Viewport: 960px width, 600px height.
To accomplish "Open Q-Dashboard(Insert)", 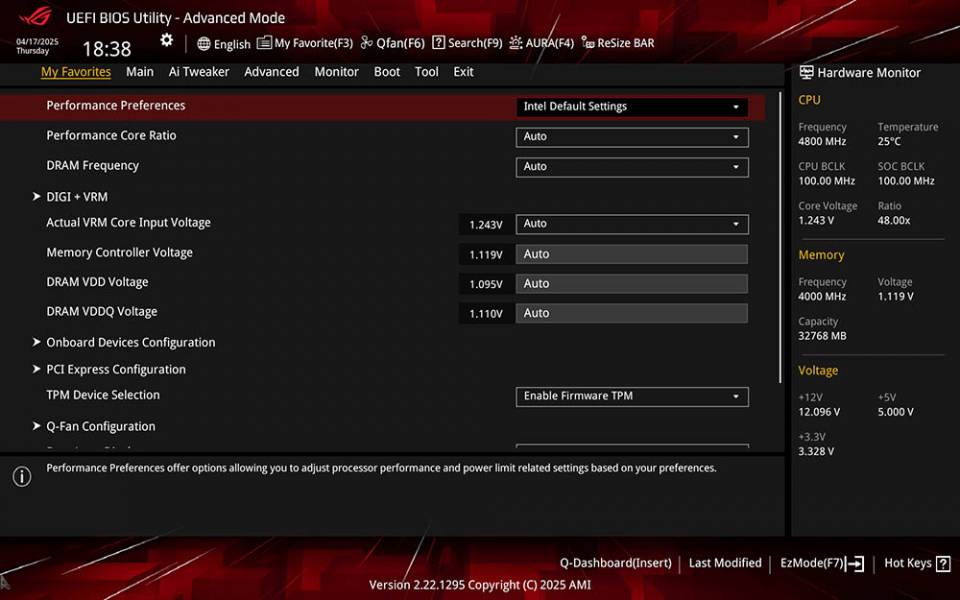I will [x=615, y=563].
